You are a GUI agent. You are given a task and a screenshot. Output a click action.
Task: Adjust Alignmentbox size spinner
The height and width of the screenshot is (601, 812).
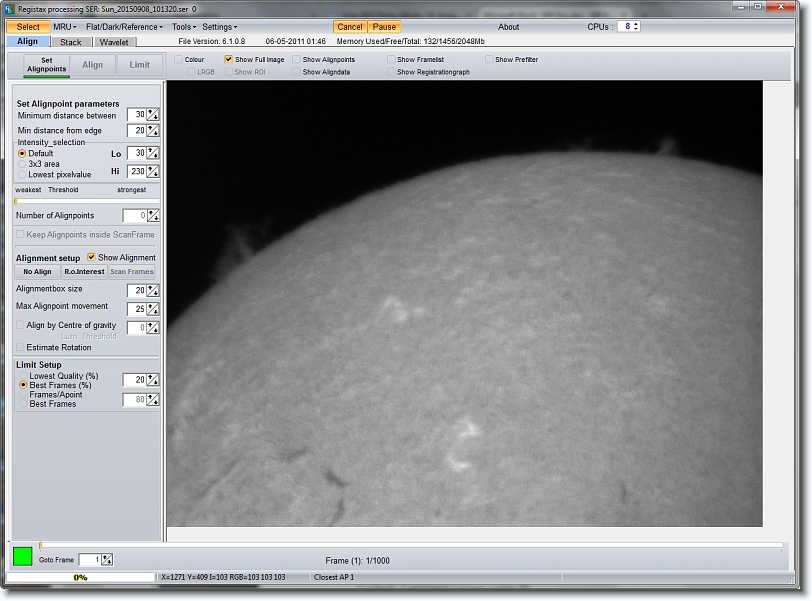pyautogui.click(x=153, y=290)
